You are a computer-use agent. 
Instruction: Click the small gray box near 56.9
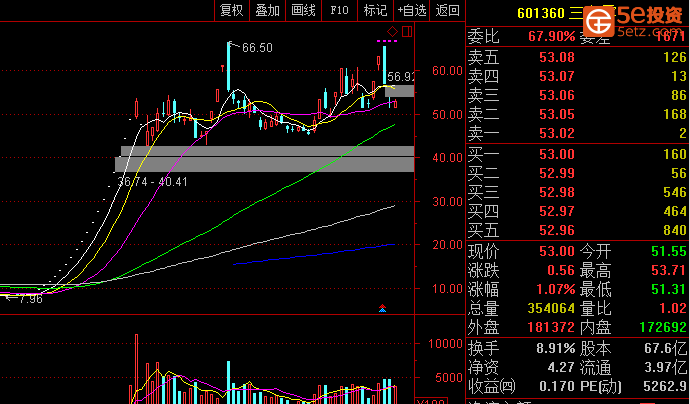click(x=400, y=91)
